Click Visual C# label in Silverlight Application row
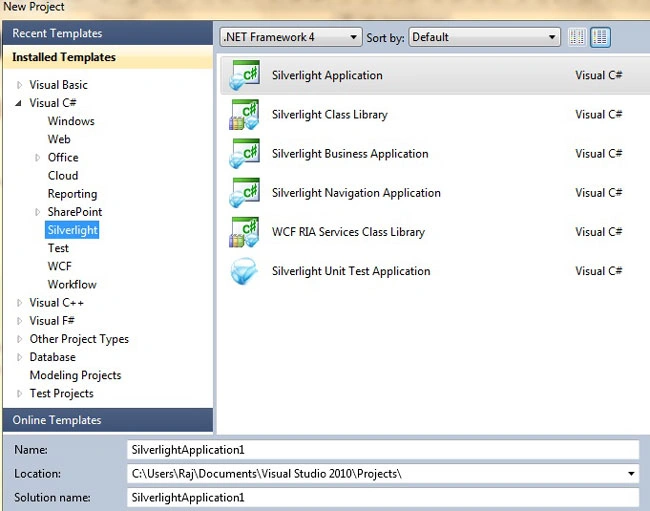Screen dimensions: 650x511 point(599,75)
